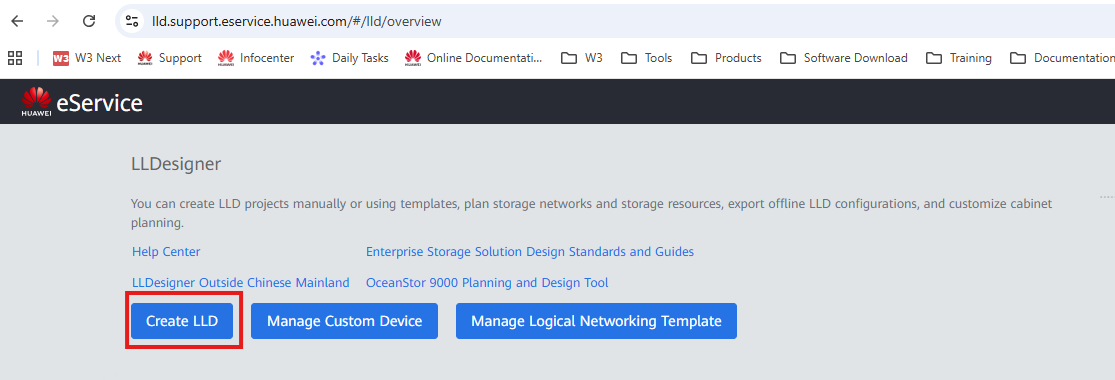Open LLDesigner Outside Chinese Mainland link
This screenshot has height=380, width=1115.
point(240,283)
